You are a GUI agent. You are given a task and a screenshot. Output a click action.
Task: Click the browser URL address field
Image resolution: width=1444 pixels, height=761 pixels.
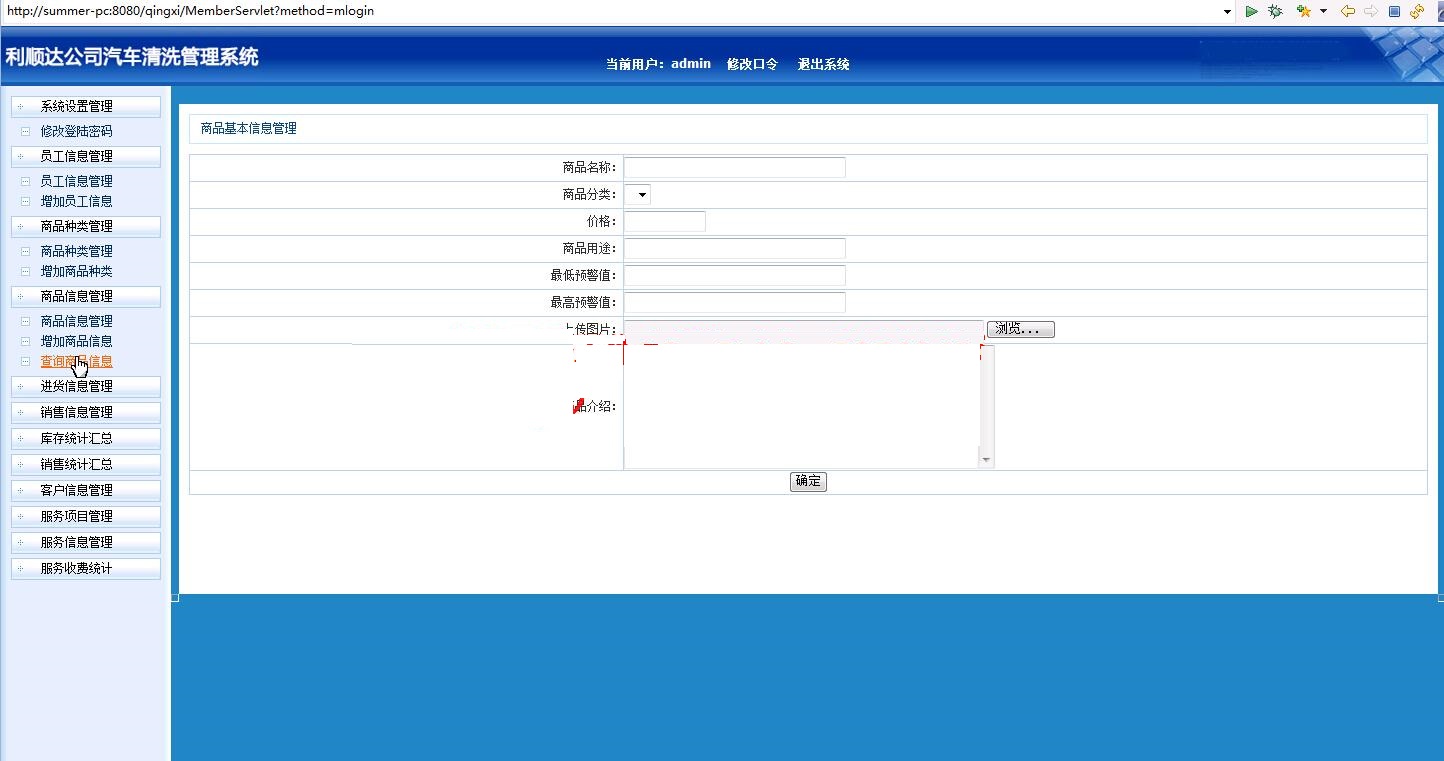tap(610, 11)
